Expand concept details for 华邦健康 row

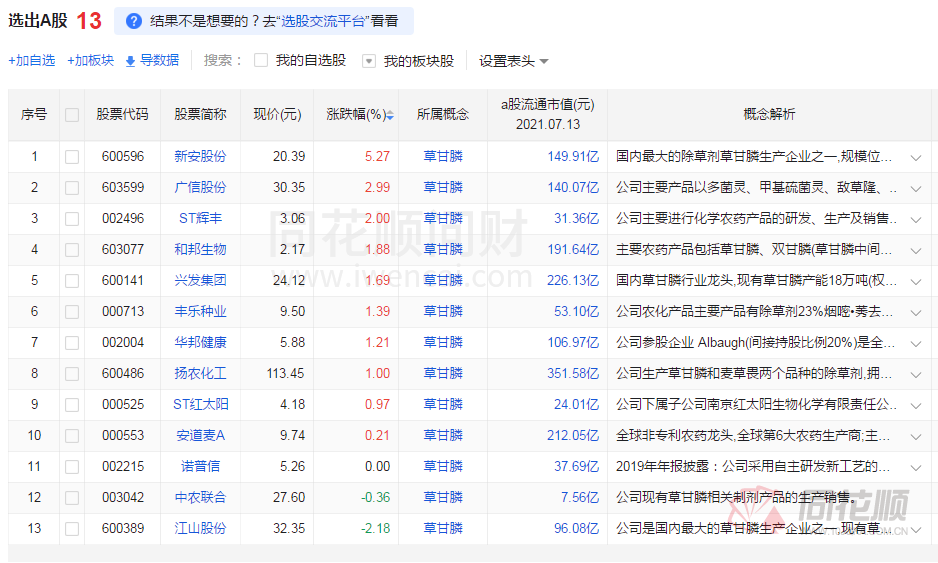click(916, 344)
